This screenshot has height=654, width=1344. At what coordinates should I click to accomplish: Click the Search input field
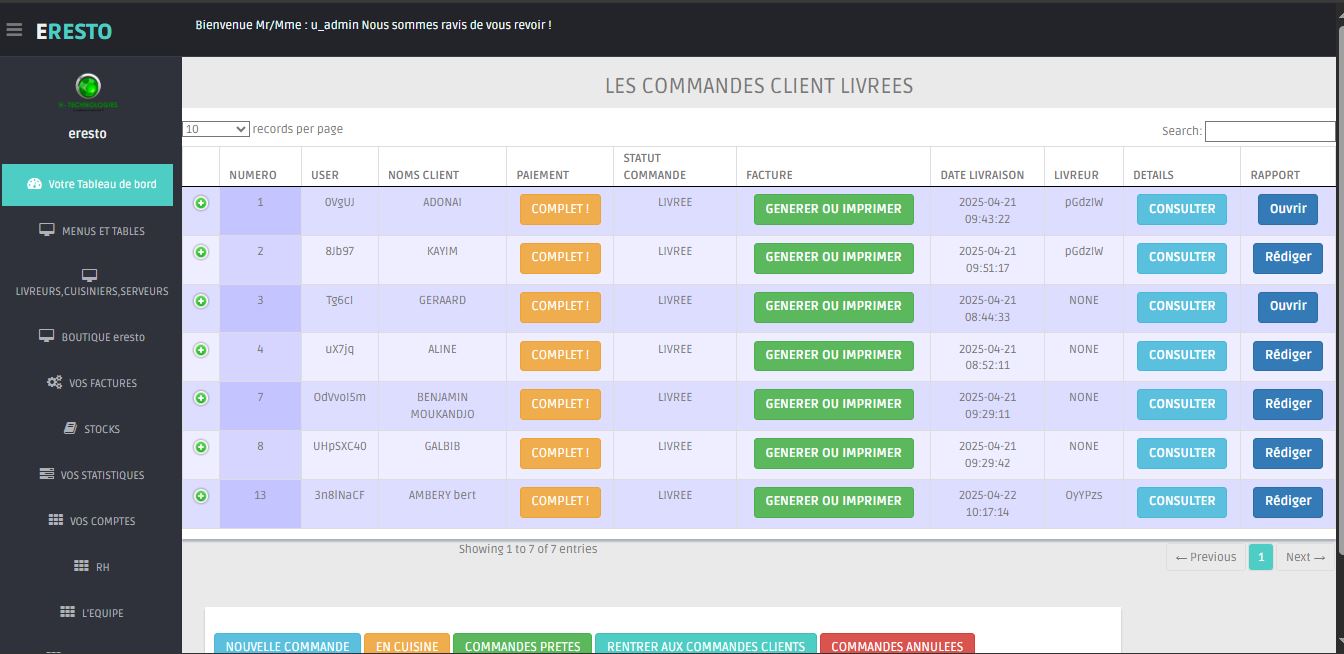click(x=1269, y=131)
